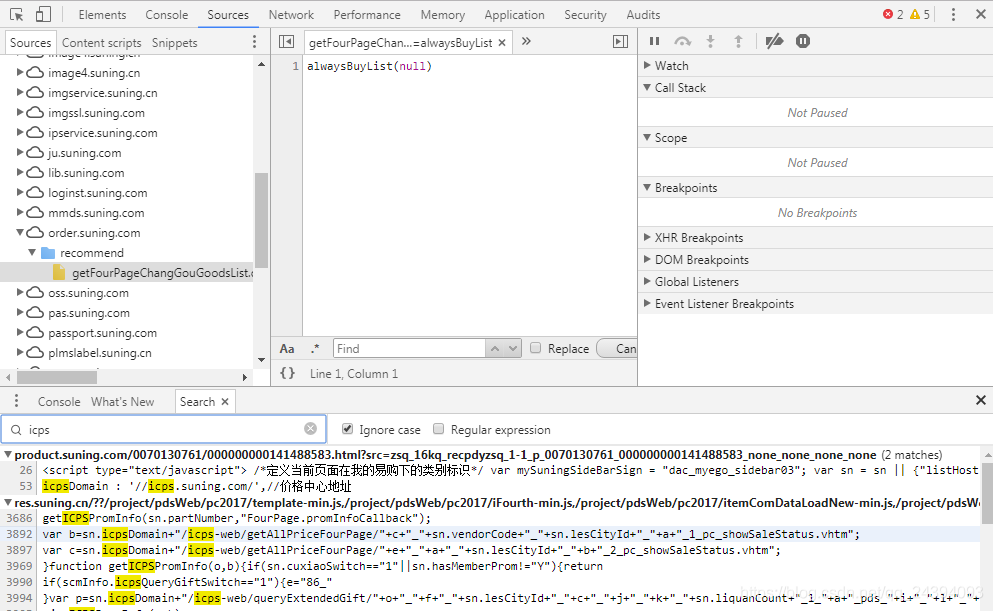Close the getFourPageChan file tab

(x=502, y=42)
